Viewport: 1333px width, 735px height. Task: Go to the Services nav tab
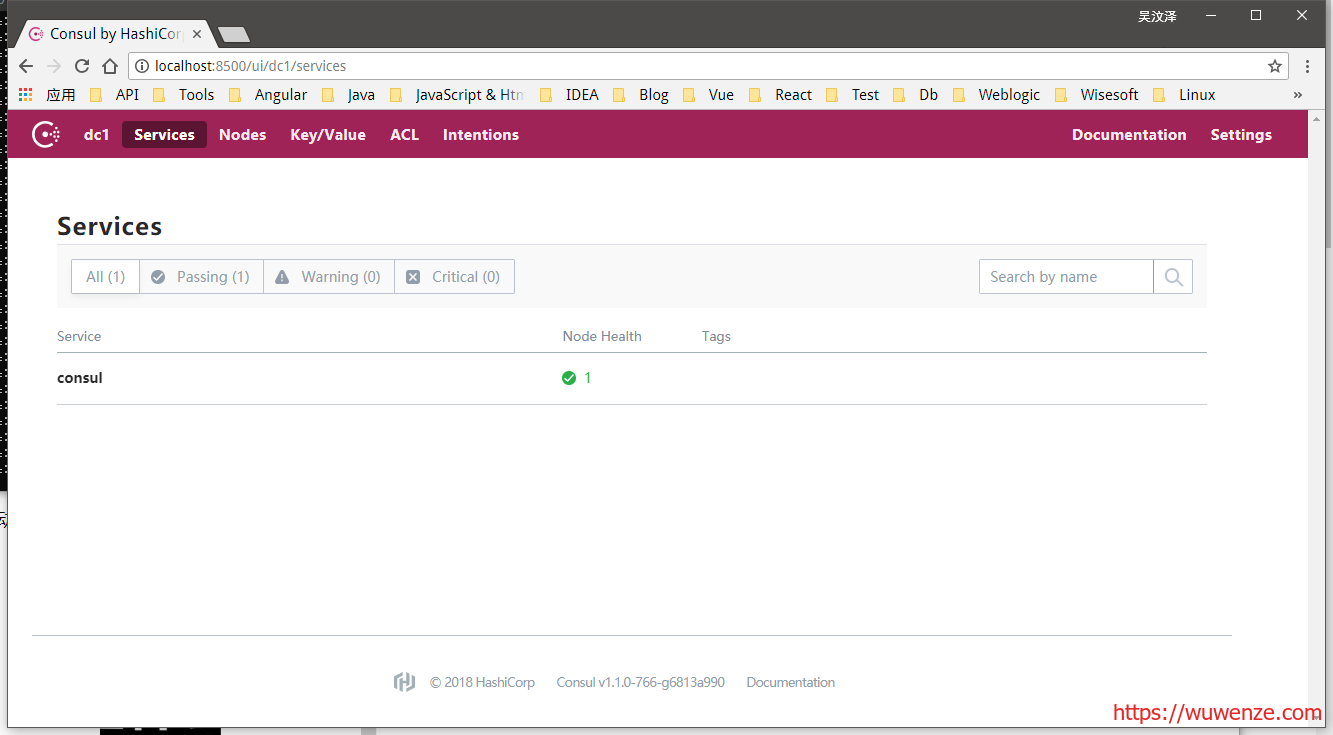pos(164,135)
